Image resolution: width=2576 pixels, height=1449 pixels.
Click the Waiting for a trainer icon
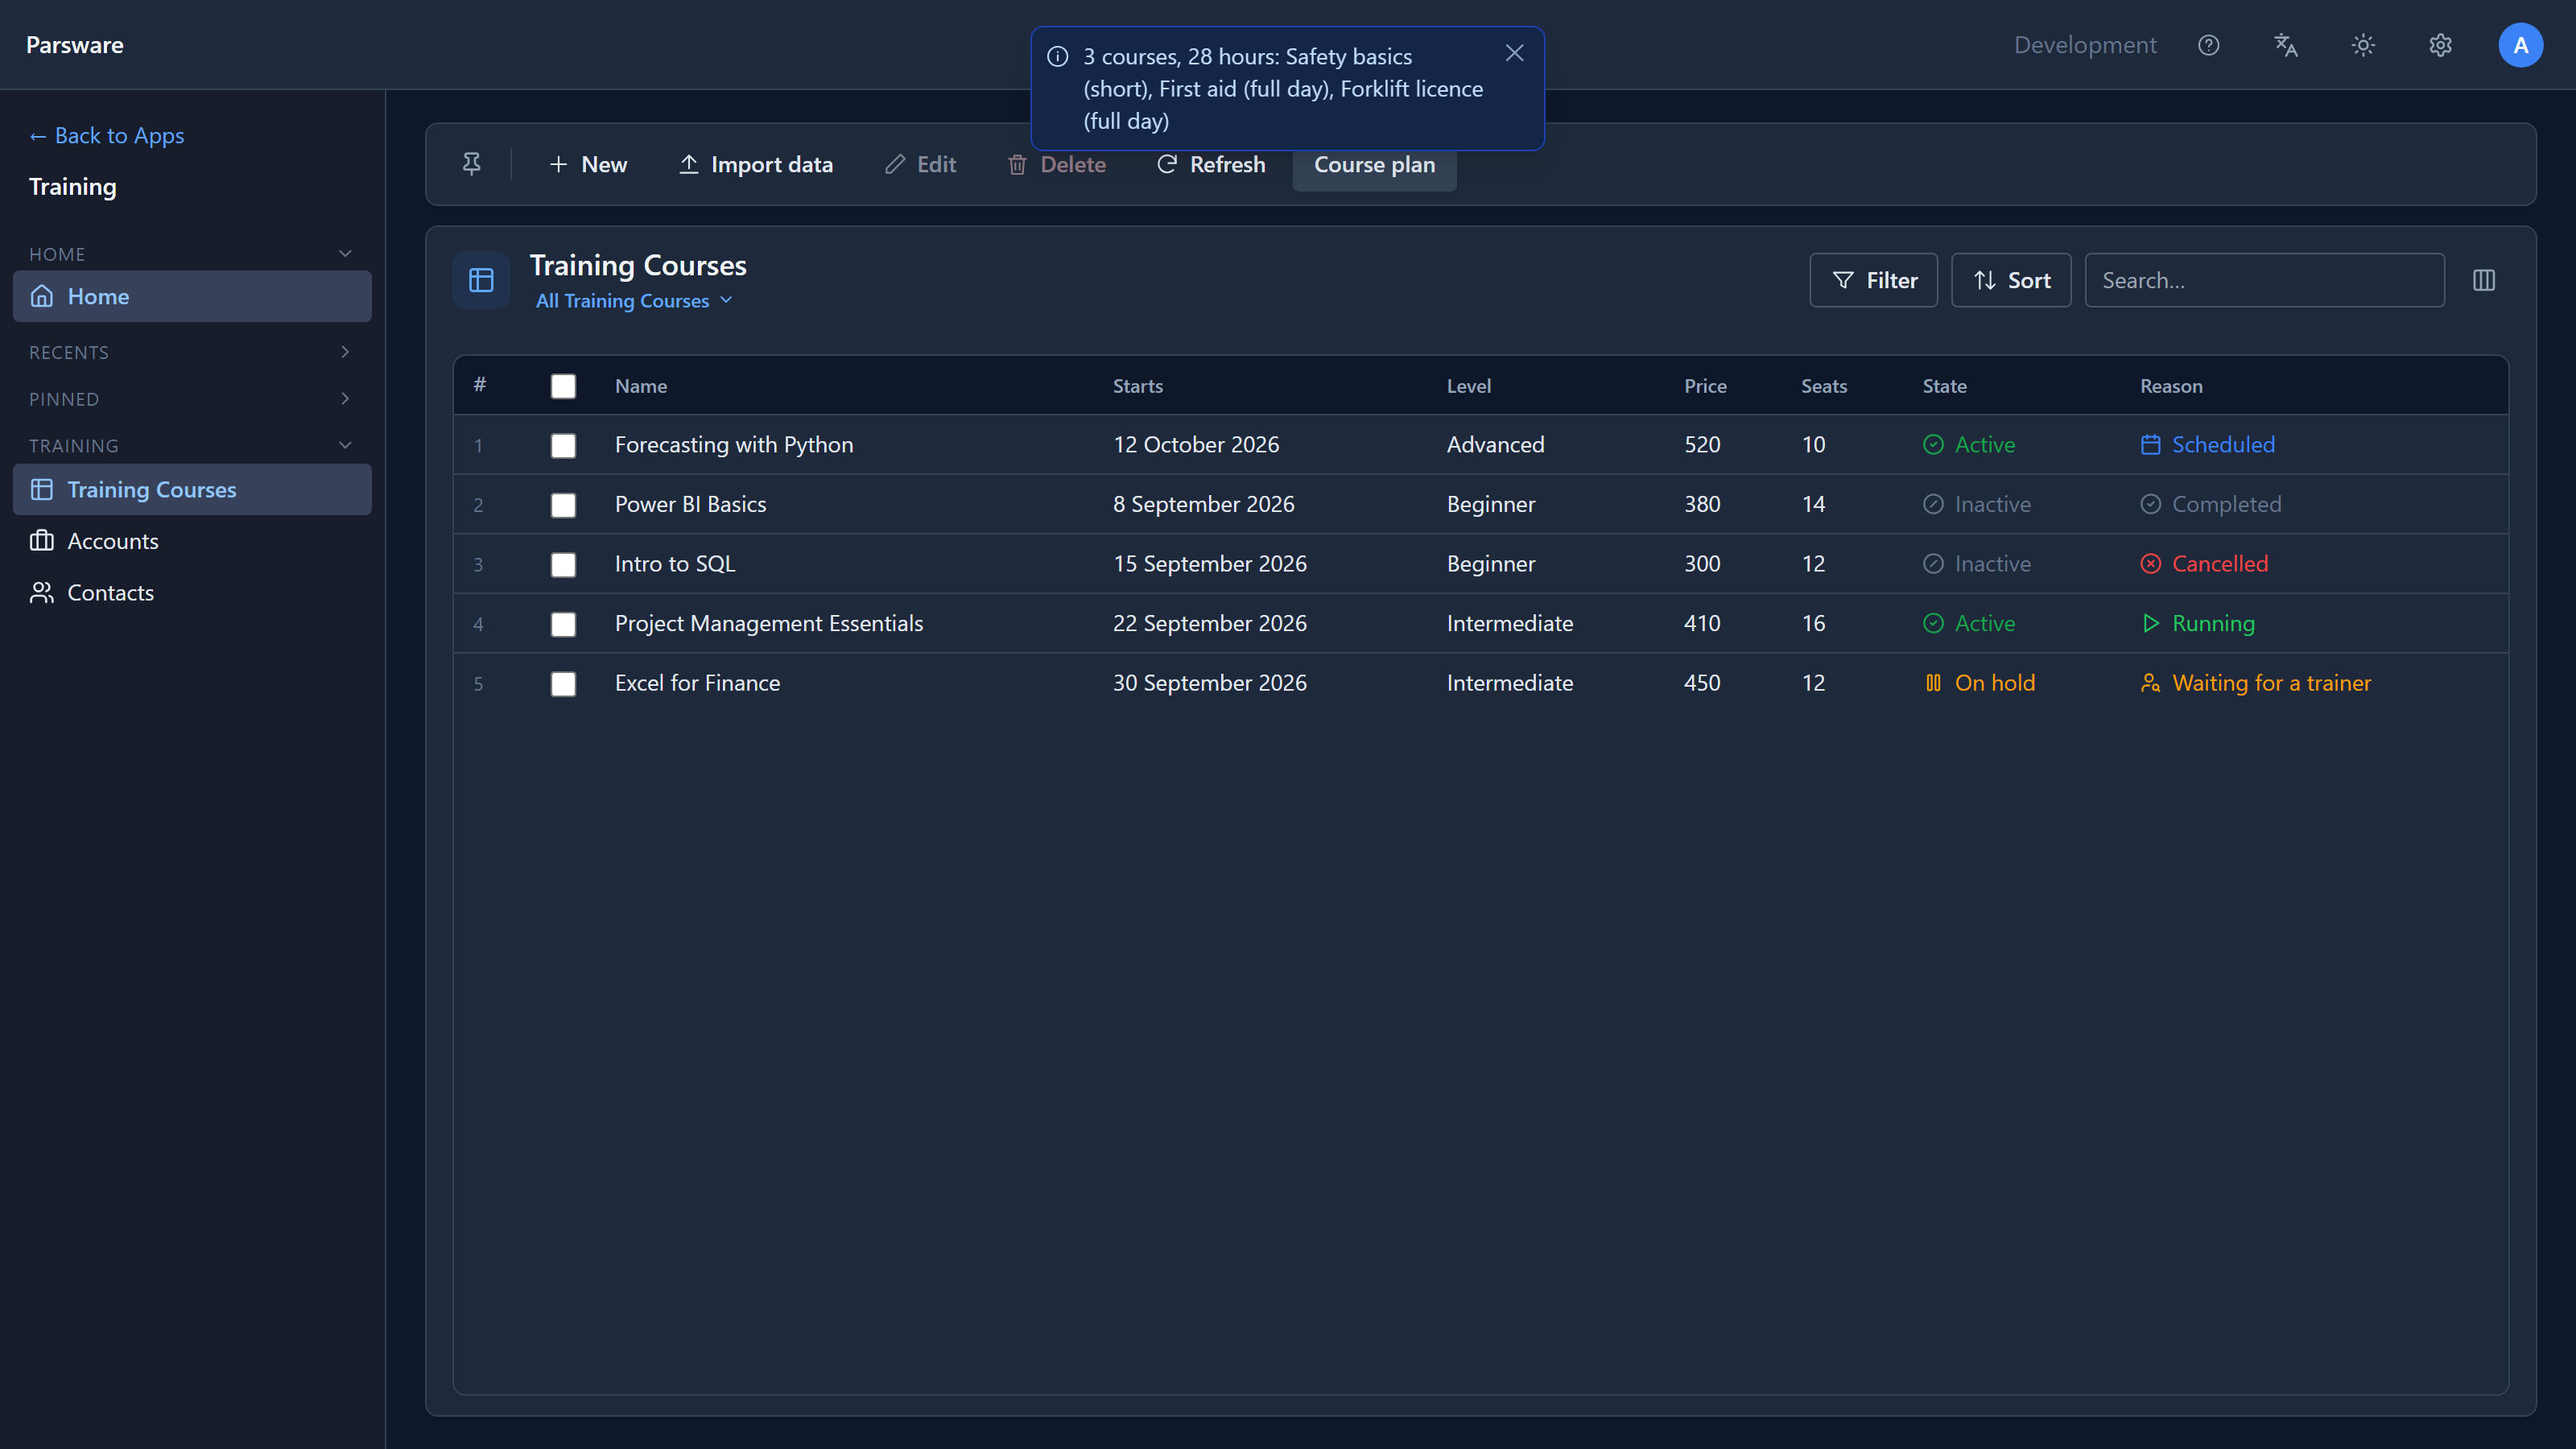2150,683
